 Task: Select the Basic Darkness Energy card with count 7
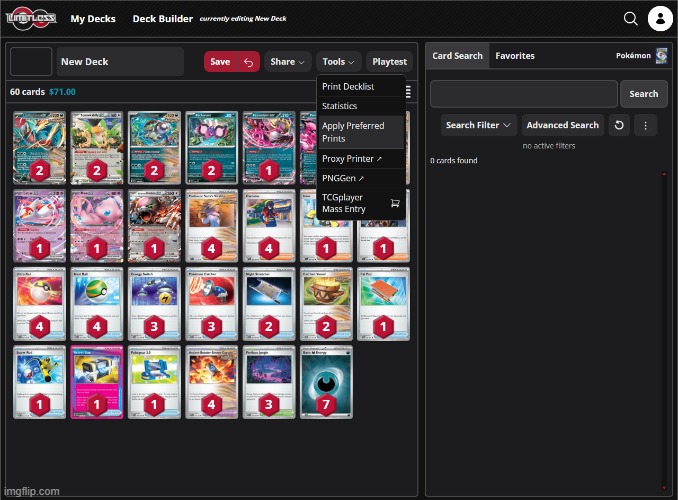point(326,382)
